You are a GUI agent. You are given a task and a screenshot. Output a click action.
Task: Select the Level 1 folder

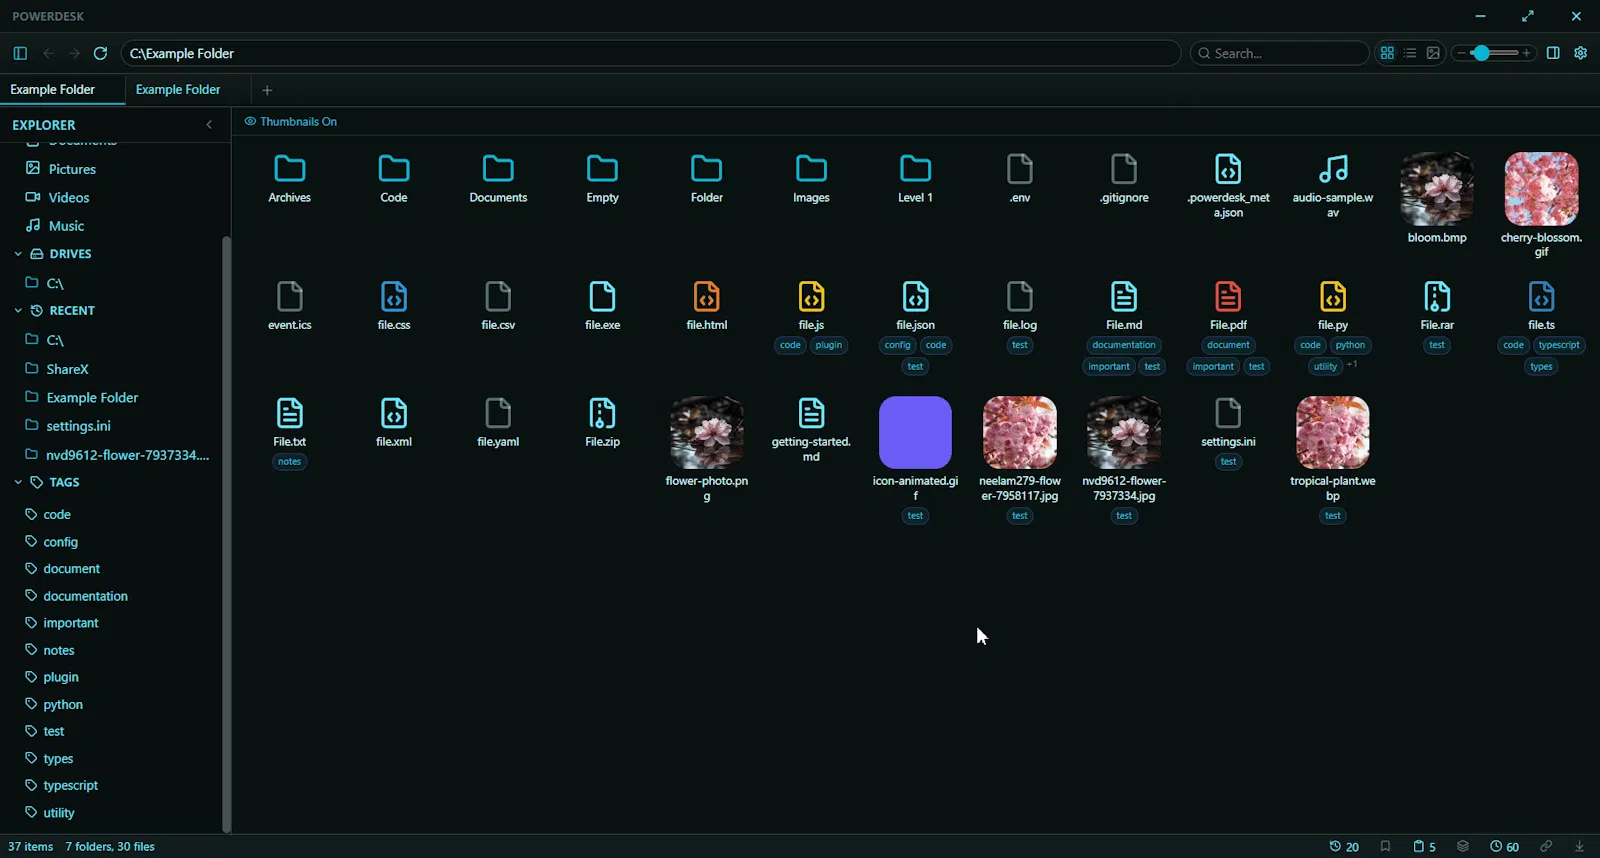[x=915, y=179]
